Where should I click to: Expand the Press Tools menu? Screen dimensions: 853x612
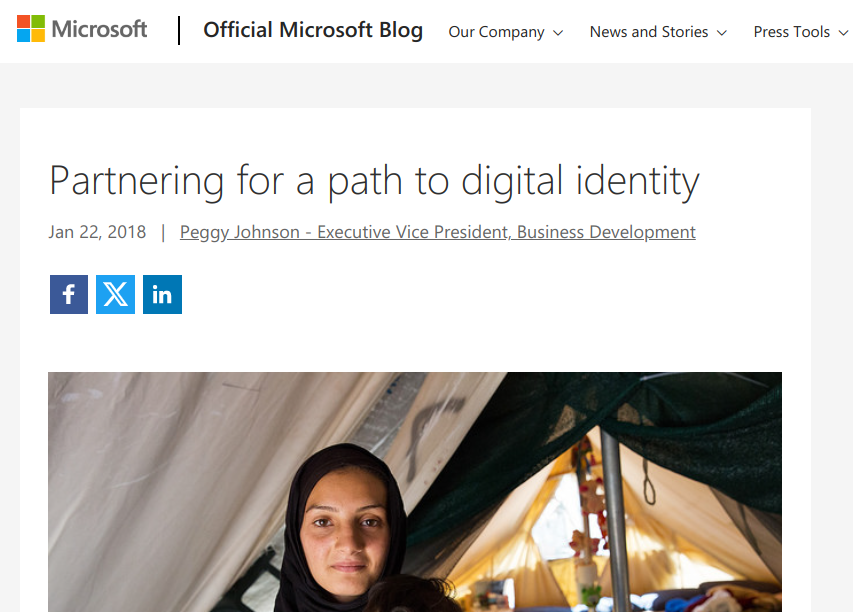pos(801,32)
